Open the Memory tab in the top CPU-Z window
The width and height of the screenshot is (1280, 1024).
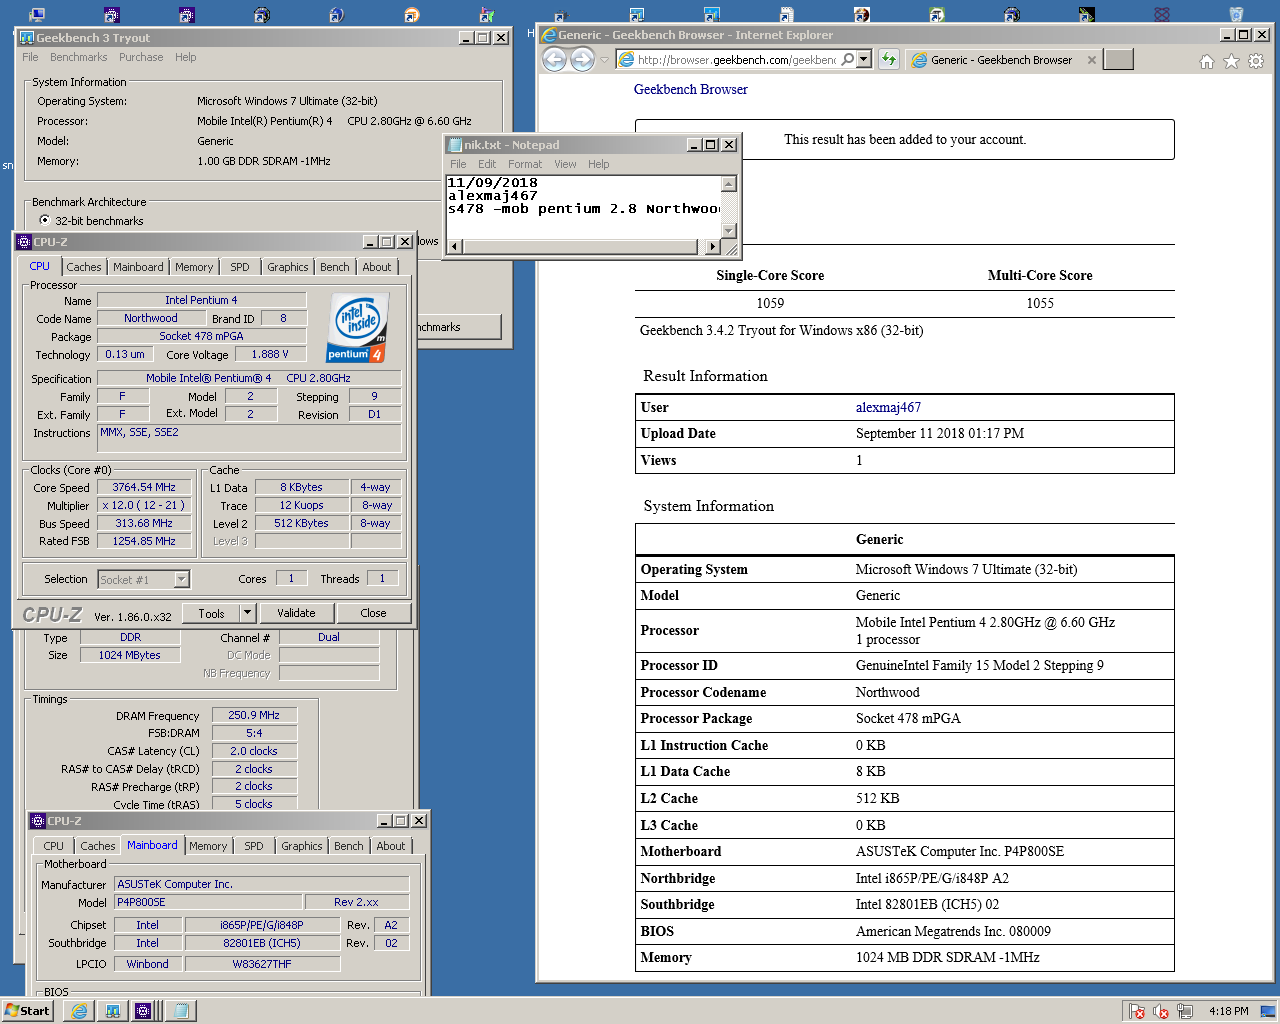194,267
